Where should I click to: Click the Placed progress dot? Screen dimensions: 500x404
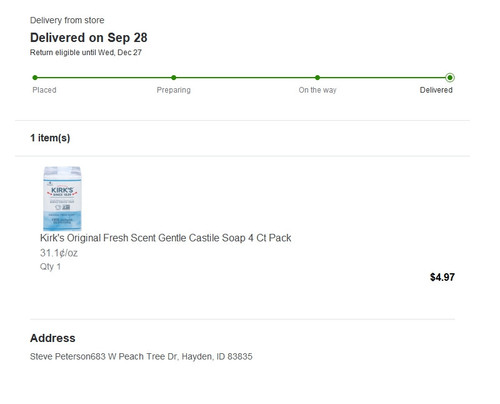click(35, 78)
